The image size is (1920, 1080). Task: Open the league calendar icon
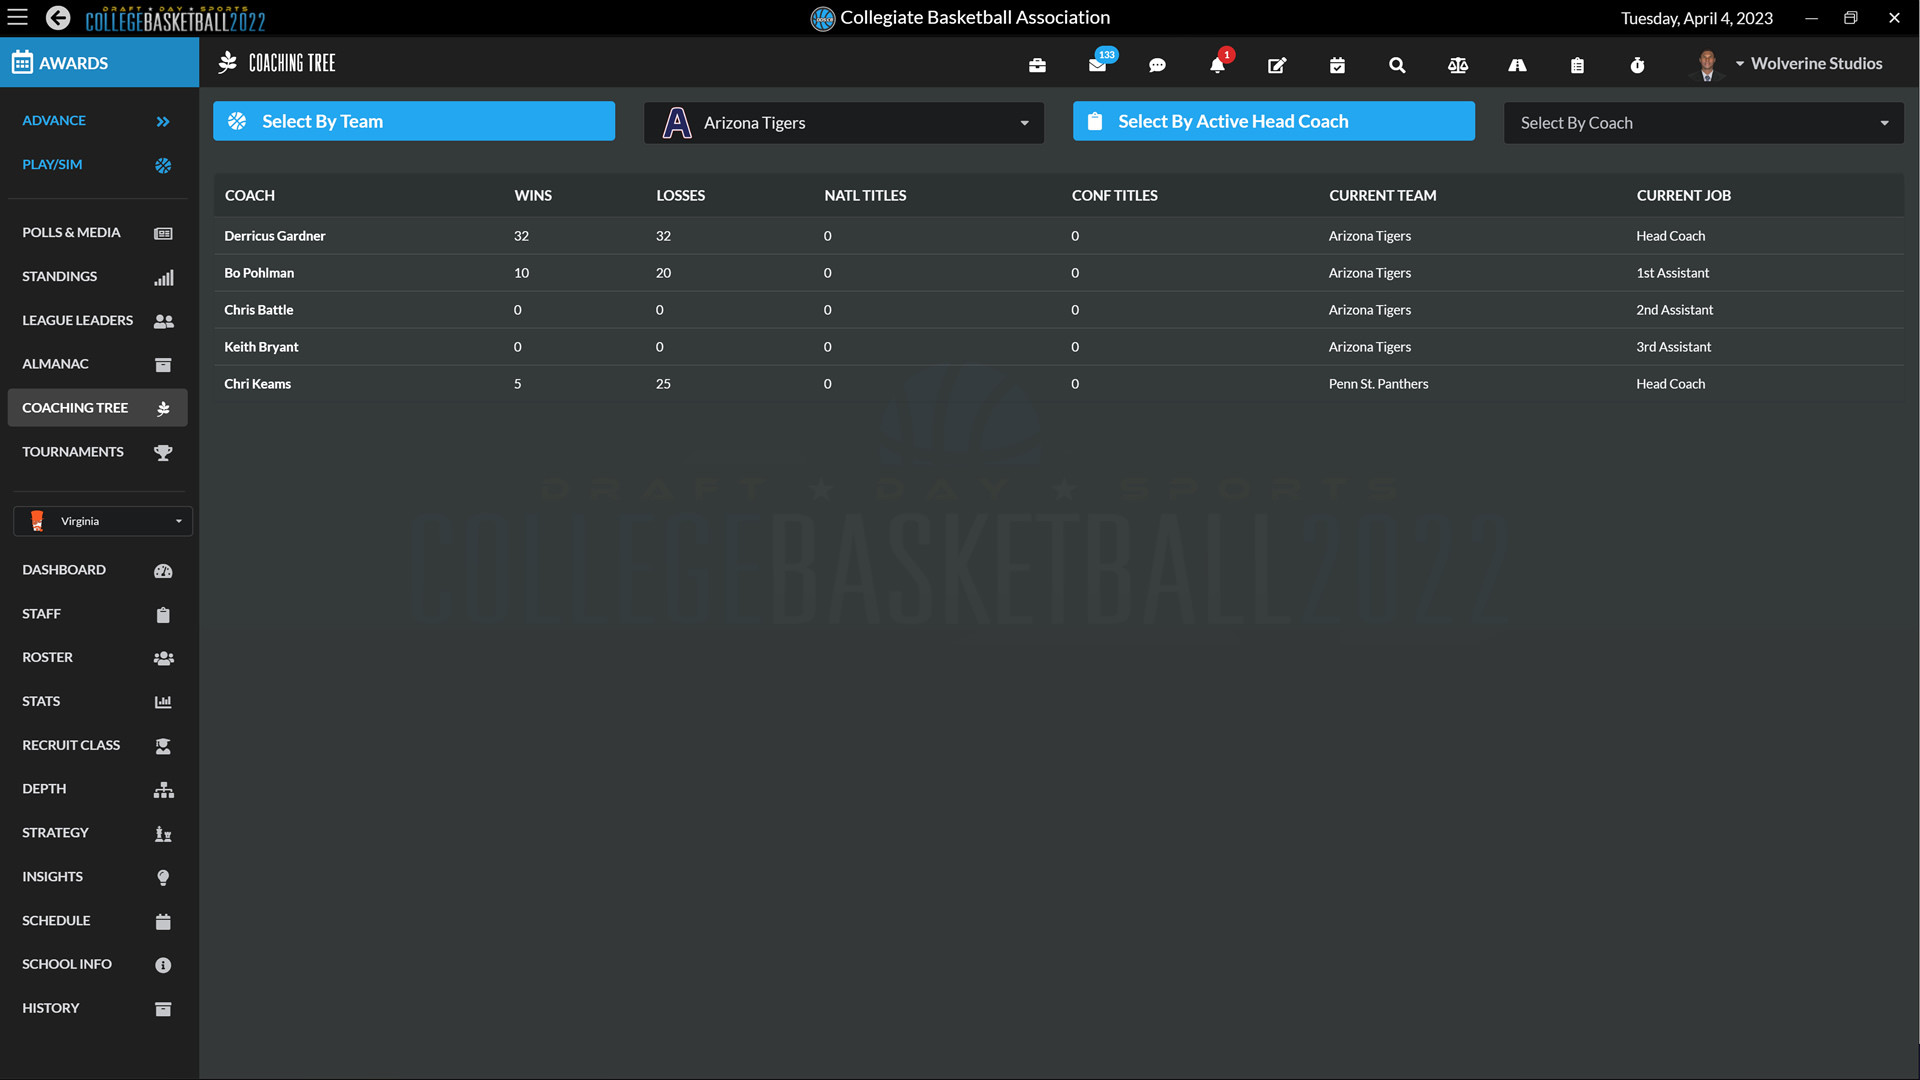click(x=1337, y=65)
